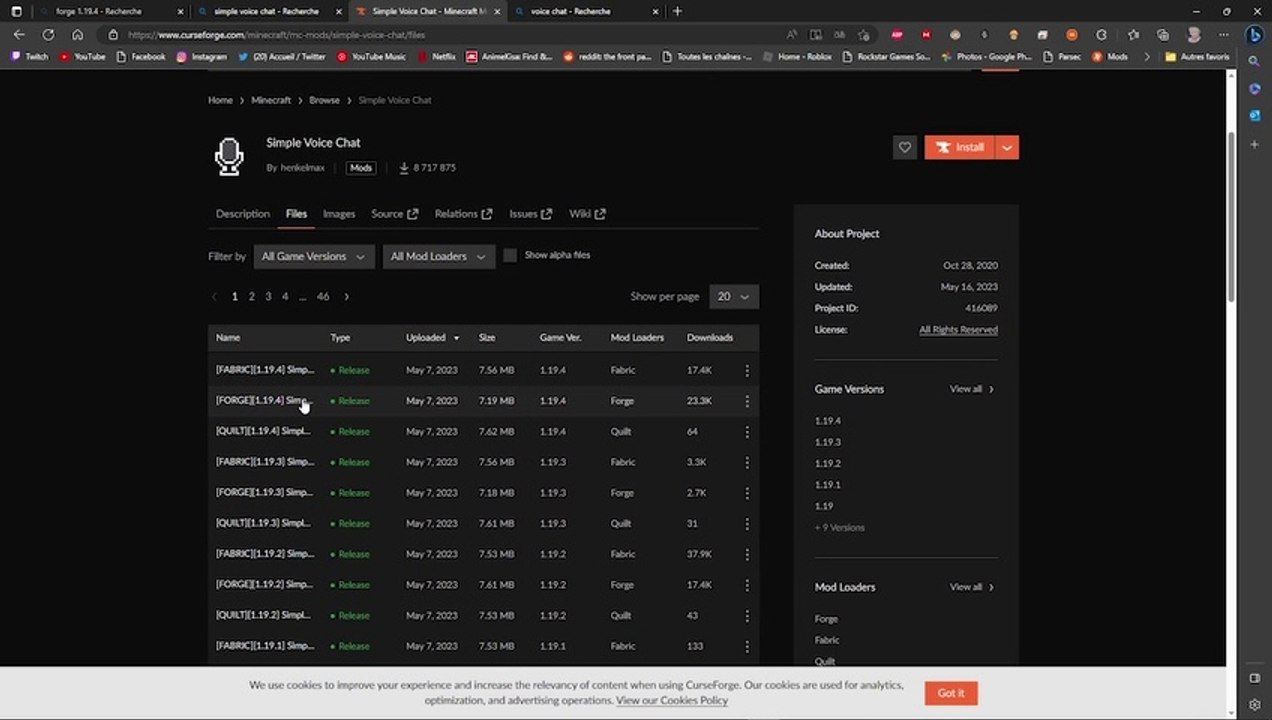Open Issues tab

click(x=530, y=214)
